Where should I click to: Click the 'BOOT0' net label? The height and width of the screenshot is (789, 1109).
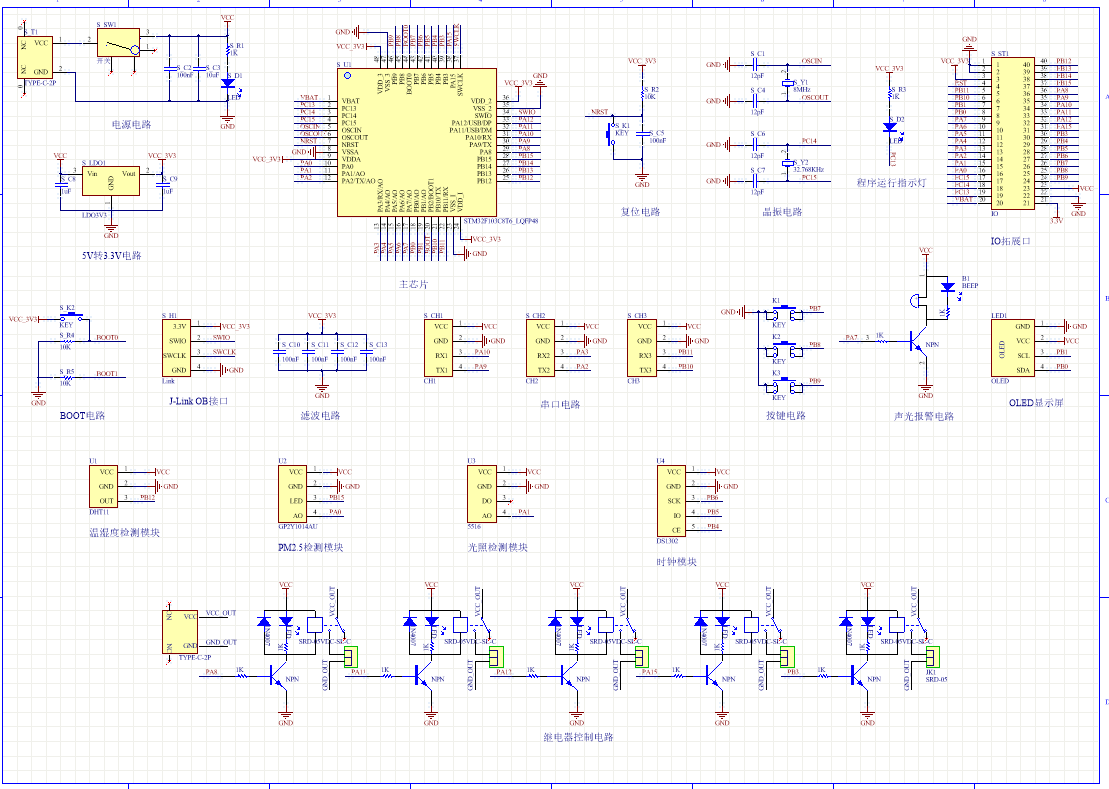108,337
